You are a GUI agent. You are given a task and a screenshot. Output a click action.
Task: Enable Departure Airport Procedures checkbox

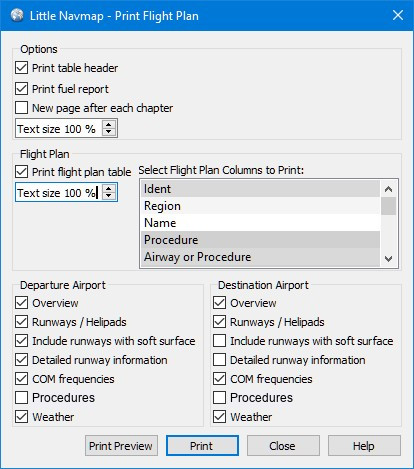point(21,397)
